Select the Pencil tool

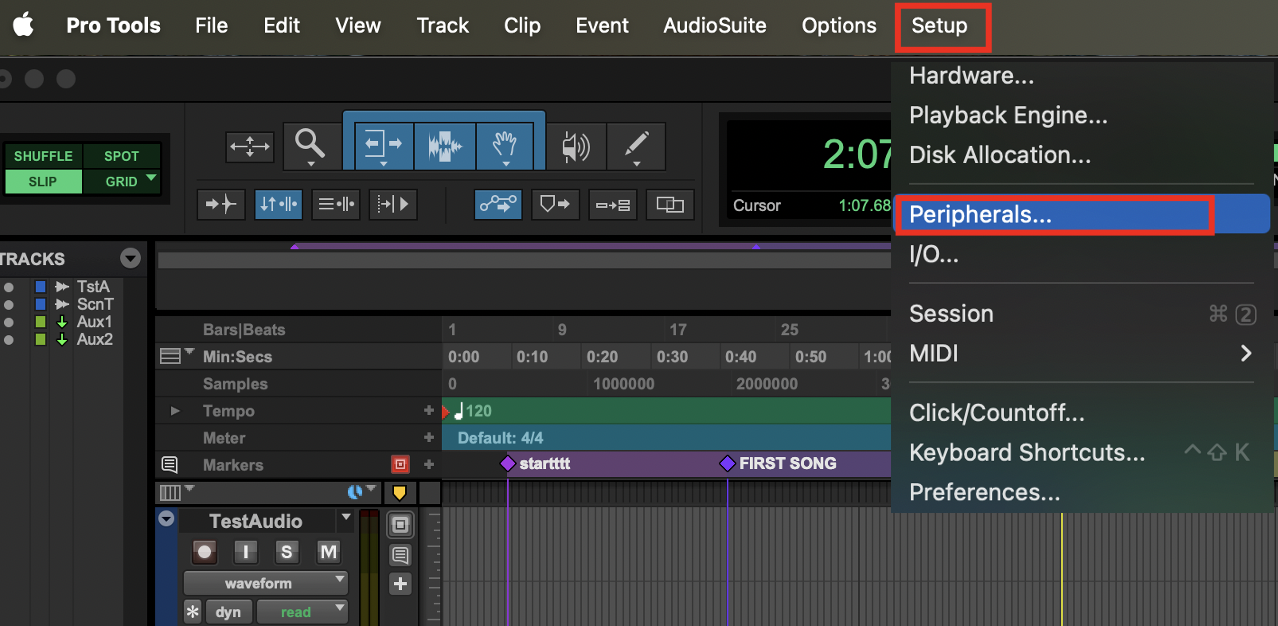click(636, 146)
